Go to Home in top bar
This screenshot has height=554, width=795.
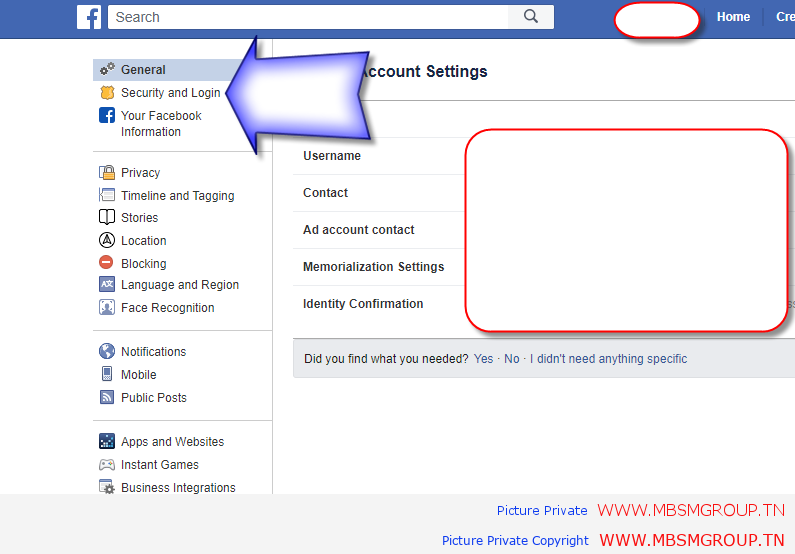733,17
